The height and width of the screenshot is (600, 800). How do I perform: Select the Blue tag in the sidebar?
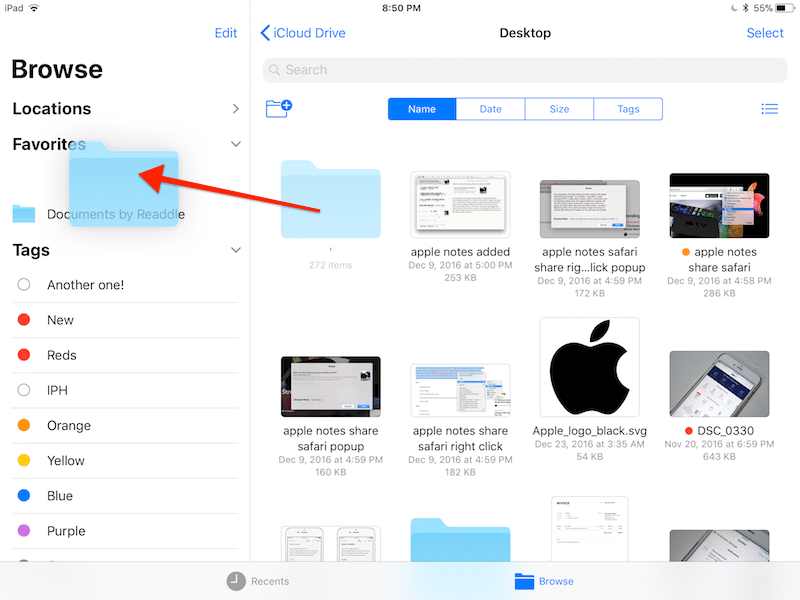(x=24, y=496)
